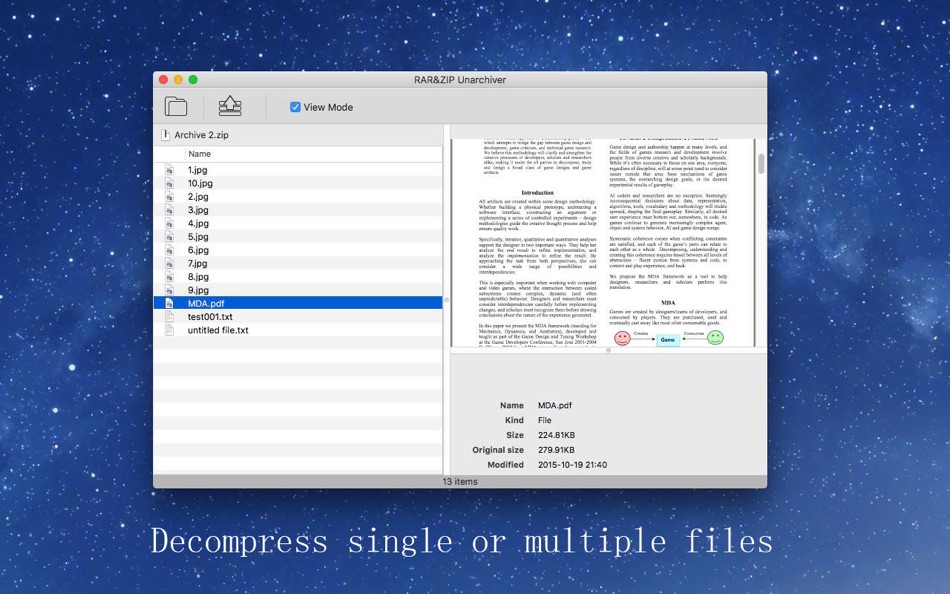The height and width of the screenshot is (594, 950).
Task: Click the icon beside untitled file.txt
Action: [170, 330]
